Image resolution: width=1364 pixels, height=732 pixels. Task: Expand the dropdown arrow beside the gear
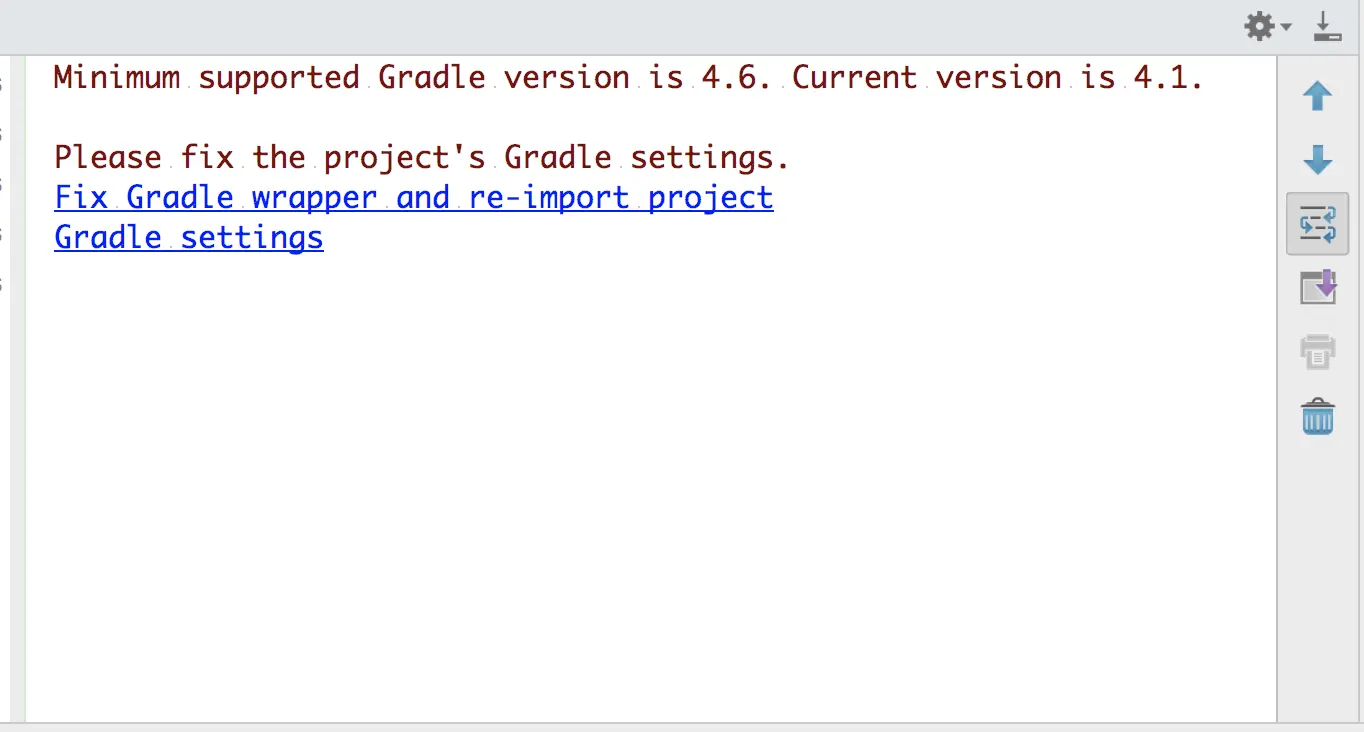pos(1286,27)
